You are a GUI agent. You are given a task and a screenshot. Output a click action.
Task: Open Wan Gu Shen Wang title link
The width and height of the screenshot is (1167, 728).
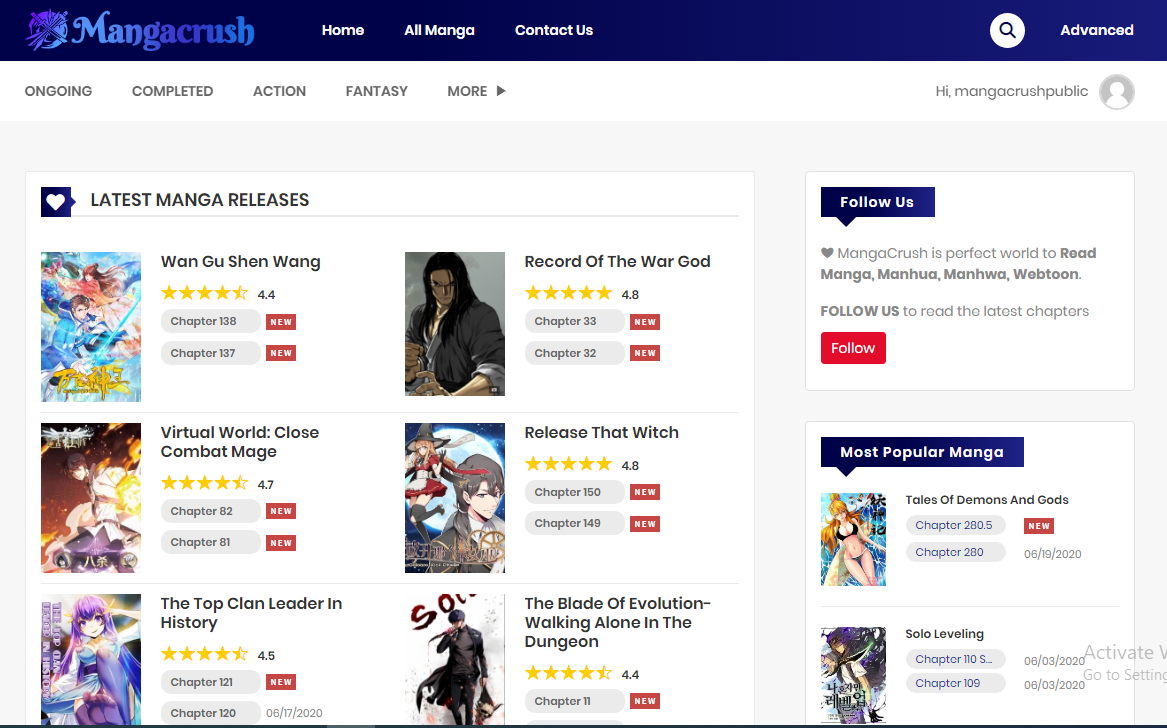click(240, 261)
